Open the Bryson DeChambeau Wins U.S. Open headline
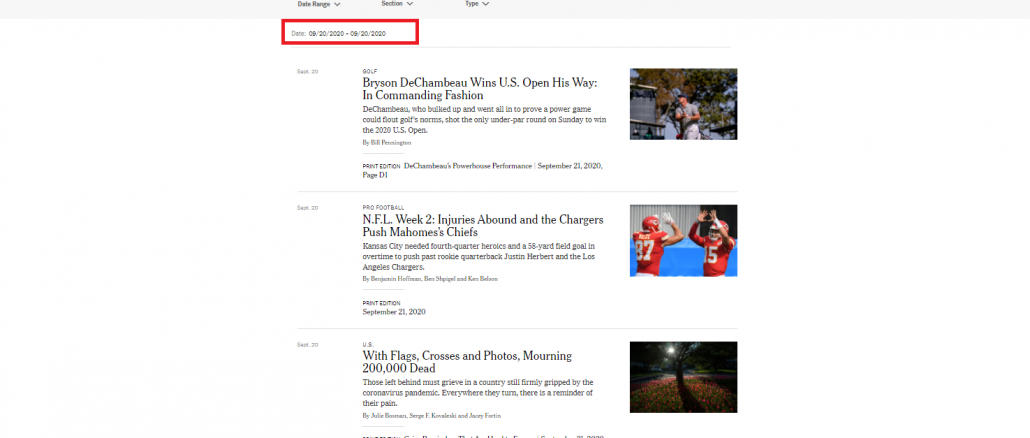Image resolution: width=1030 pixels, height=438 pixels. point(480,89)
